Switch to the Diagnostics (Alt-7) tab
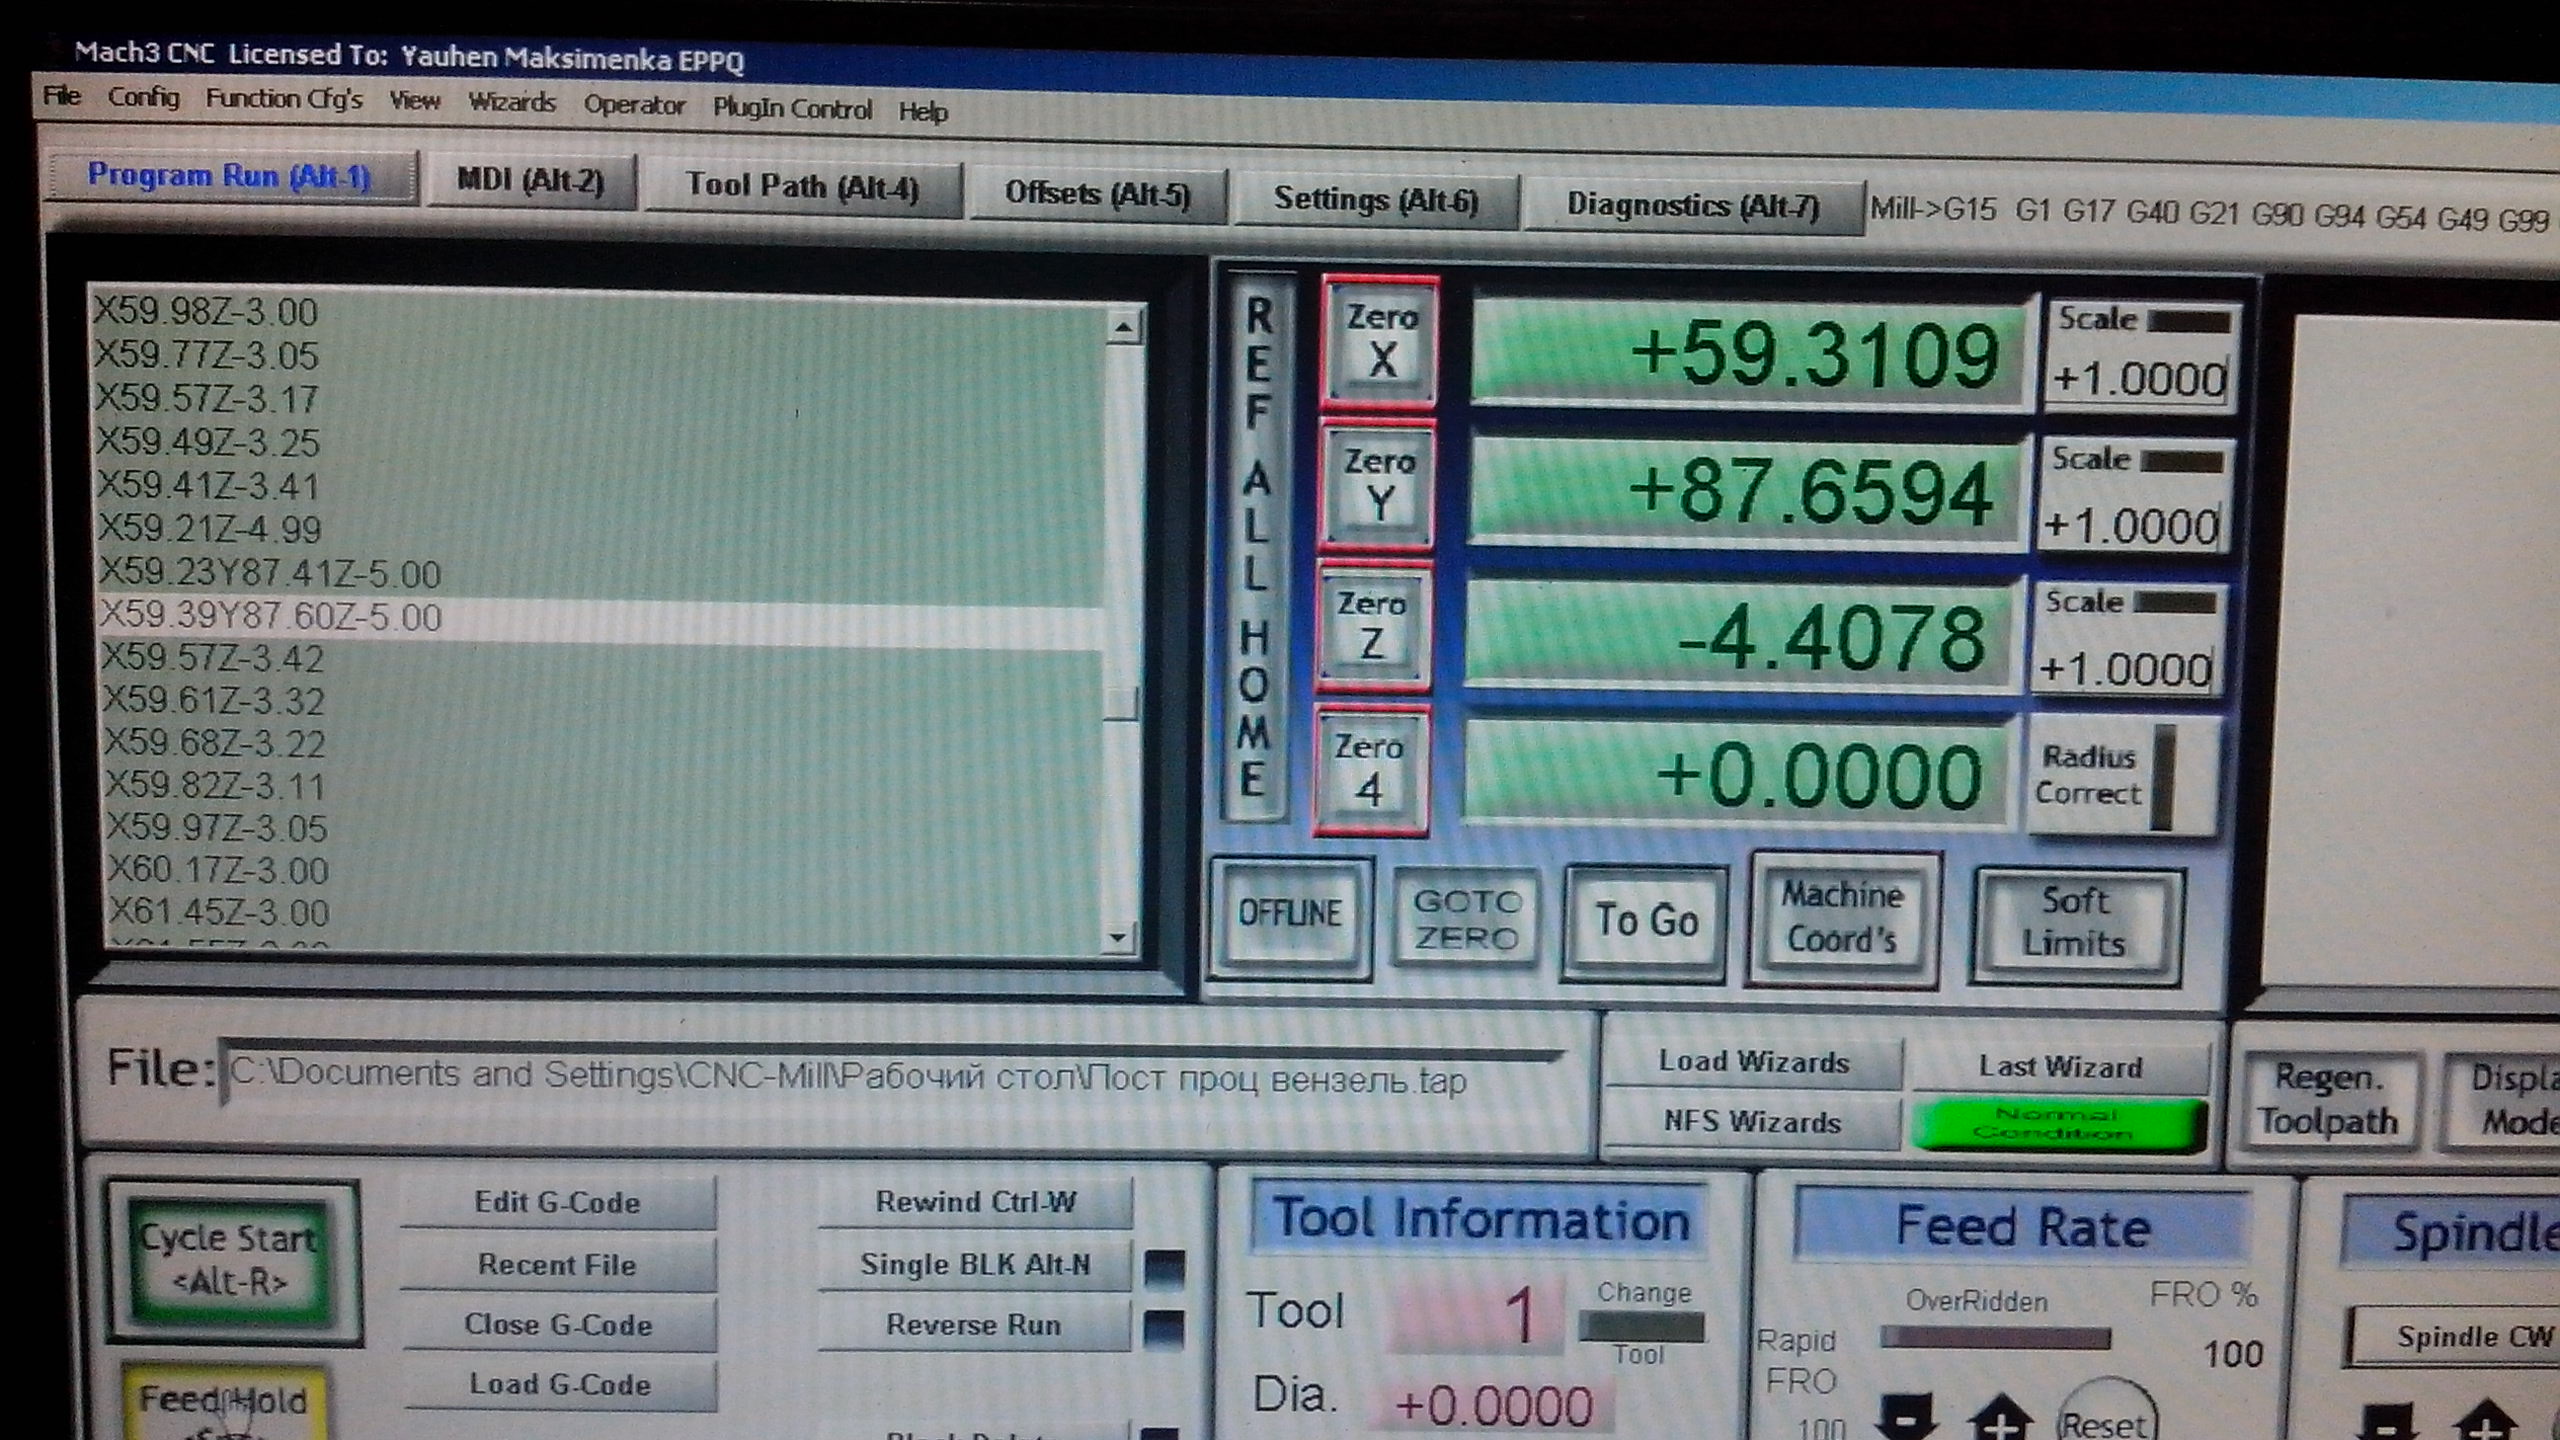Image resolution: width=2560 pixels, height=1440 pixels. [x=1692, y=205]
